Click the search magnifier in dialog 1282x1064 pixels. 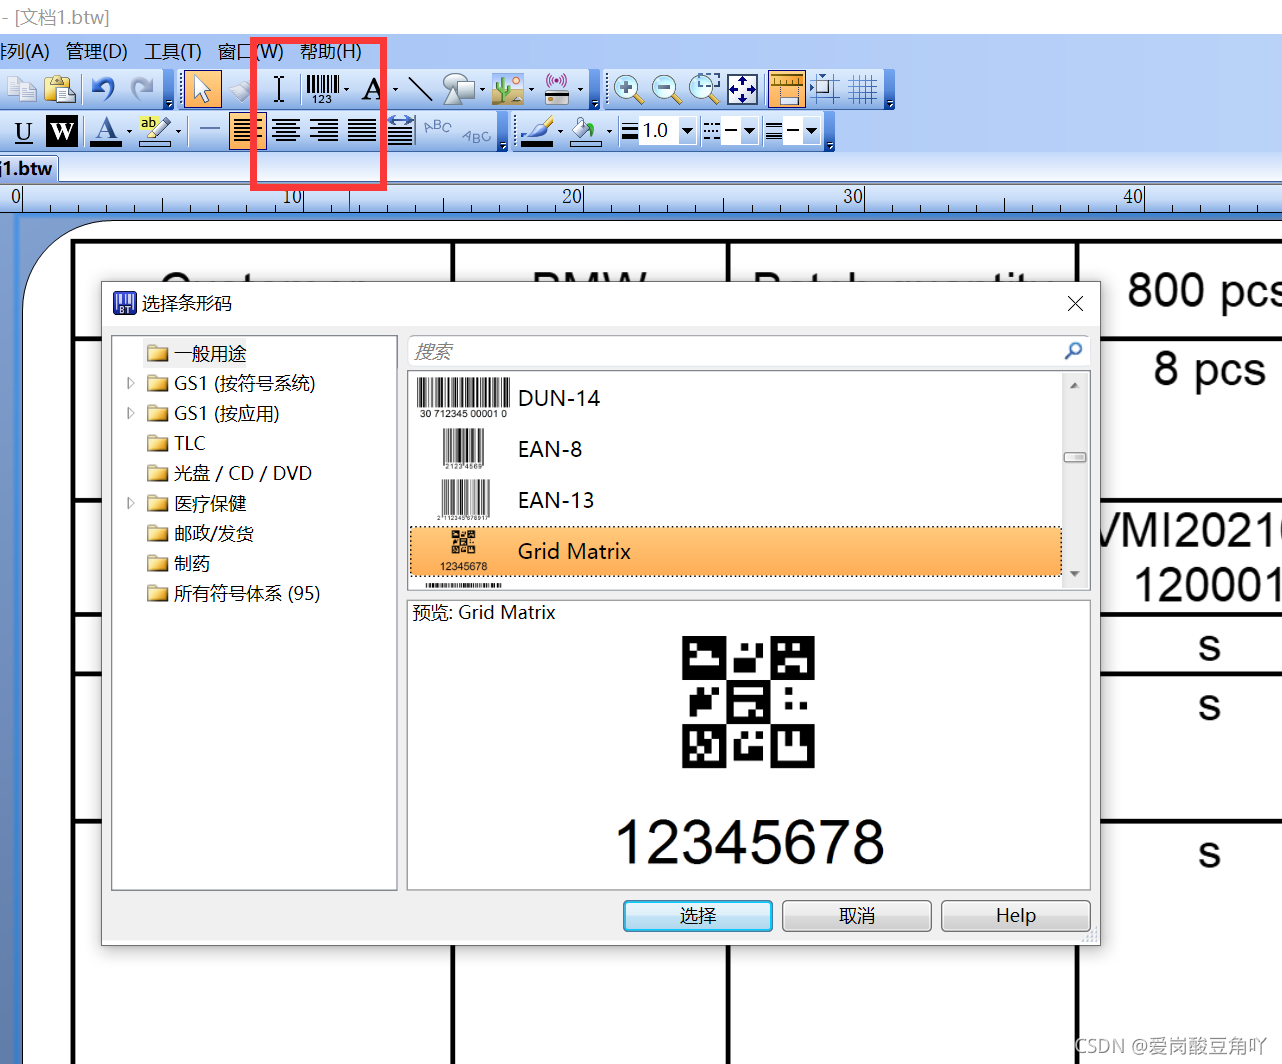click(1073, 351)
